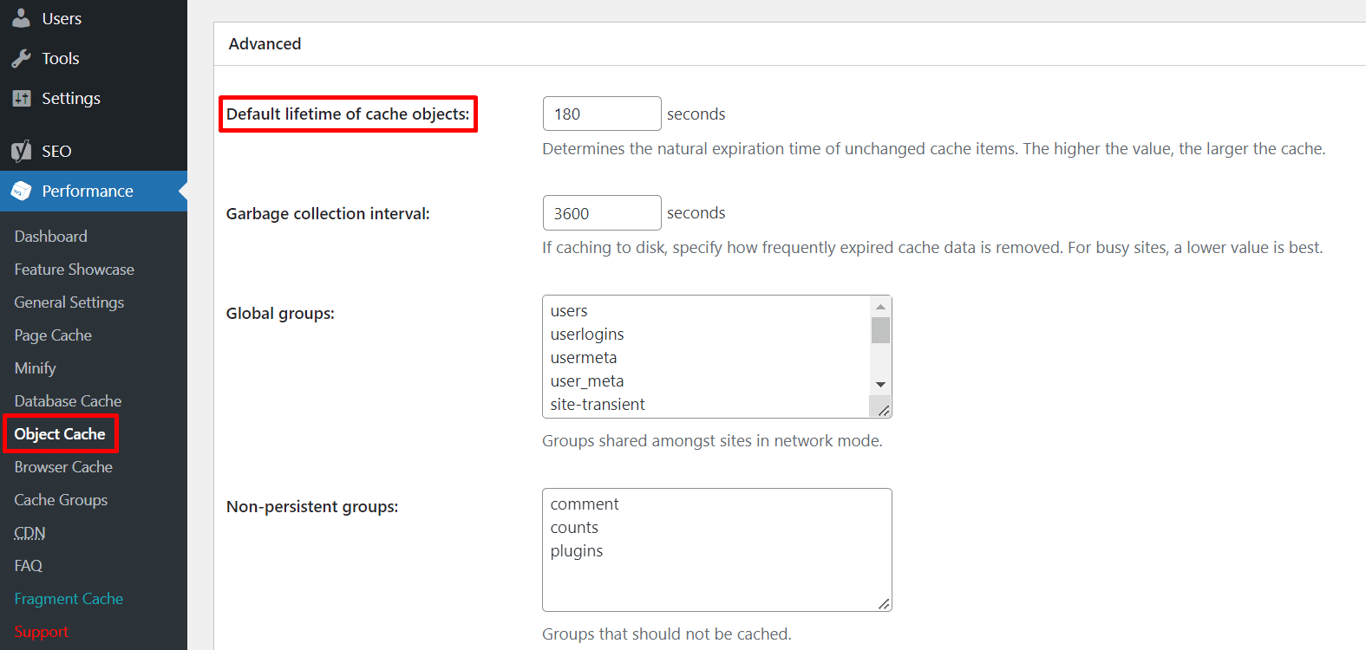
Task: Open Database Cache settings
Action: click(x=67, y=401)
